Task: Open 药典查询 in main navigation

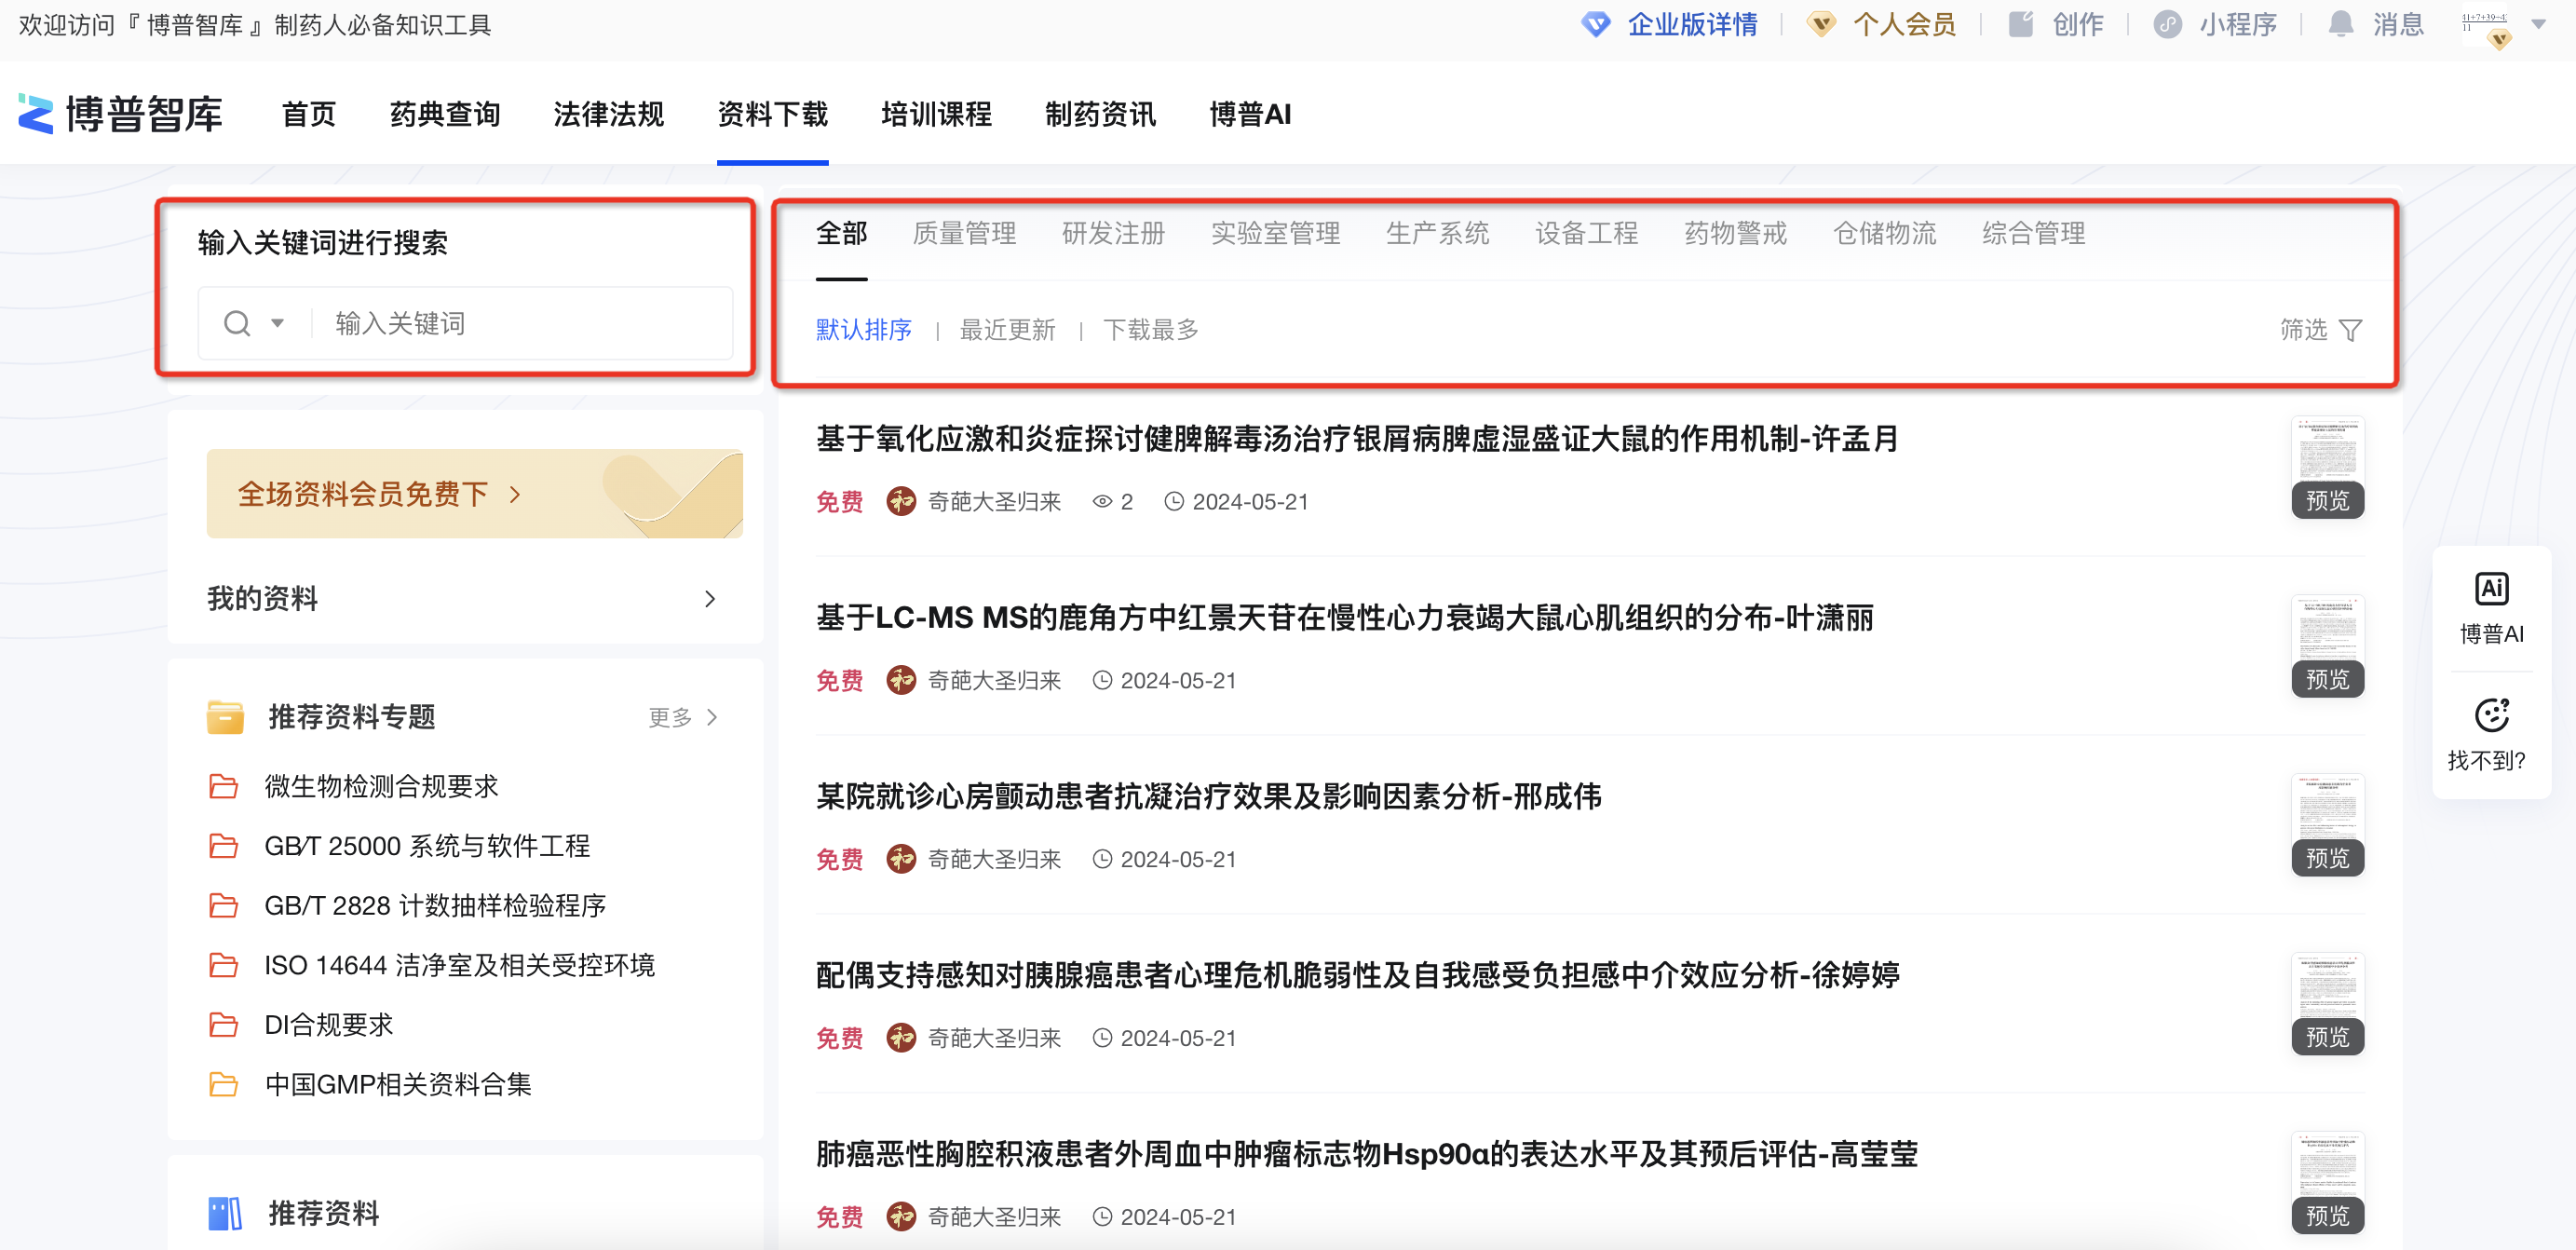Action: point(445,114)
